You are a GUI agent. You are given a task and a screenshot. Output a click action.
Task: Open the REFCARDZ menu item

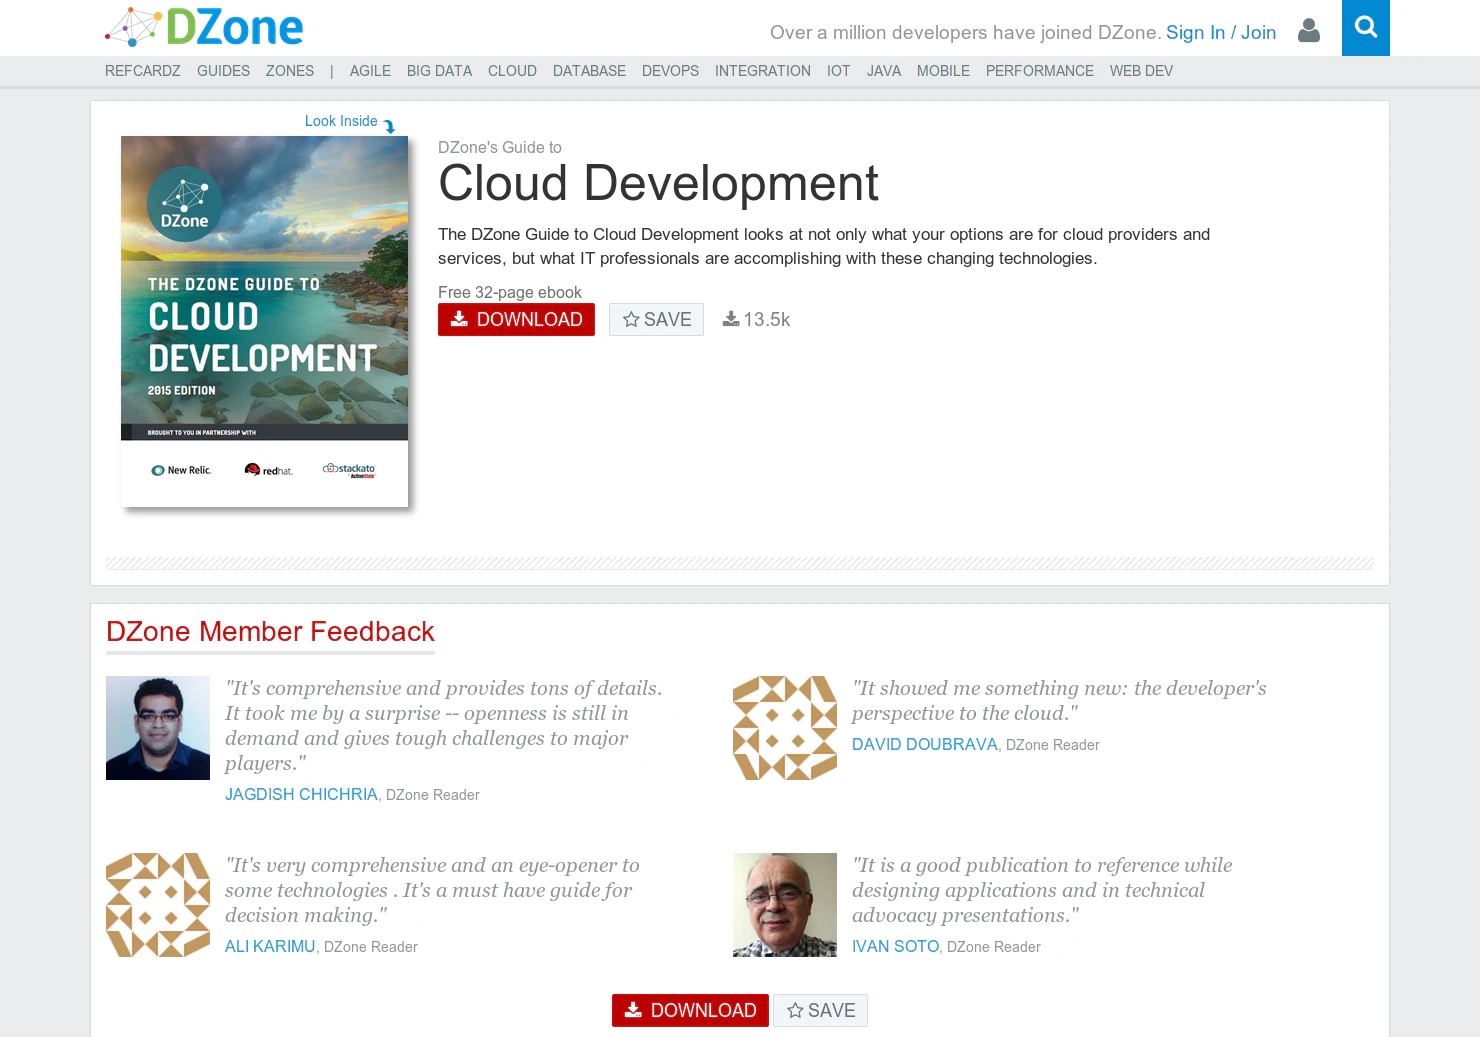tap(143, 71)
